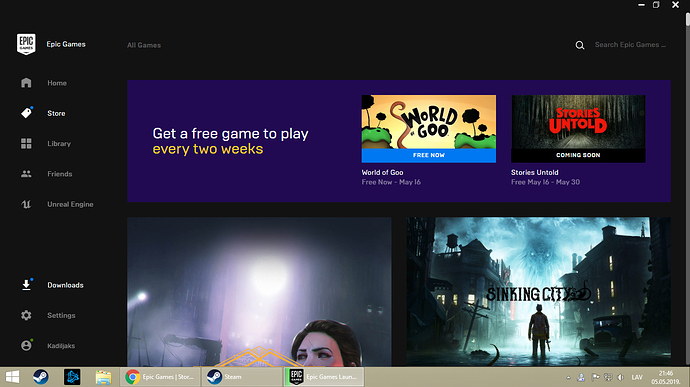Screen dimensions: 690x387
Task: Open the Friends menu label
Action: tap(60, 174)
